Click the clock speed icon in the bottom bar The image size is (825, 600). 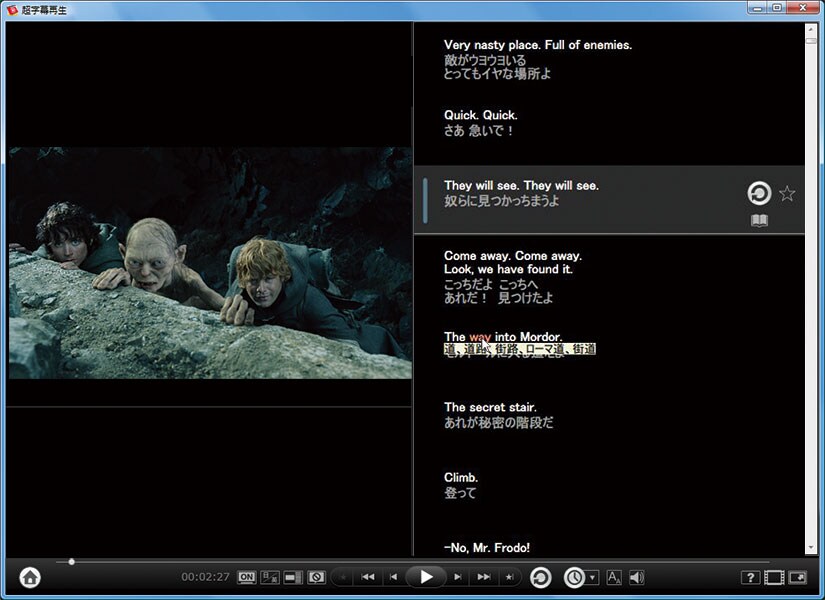pyautogui.click(x=575, y=577)
